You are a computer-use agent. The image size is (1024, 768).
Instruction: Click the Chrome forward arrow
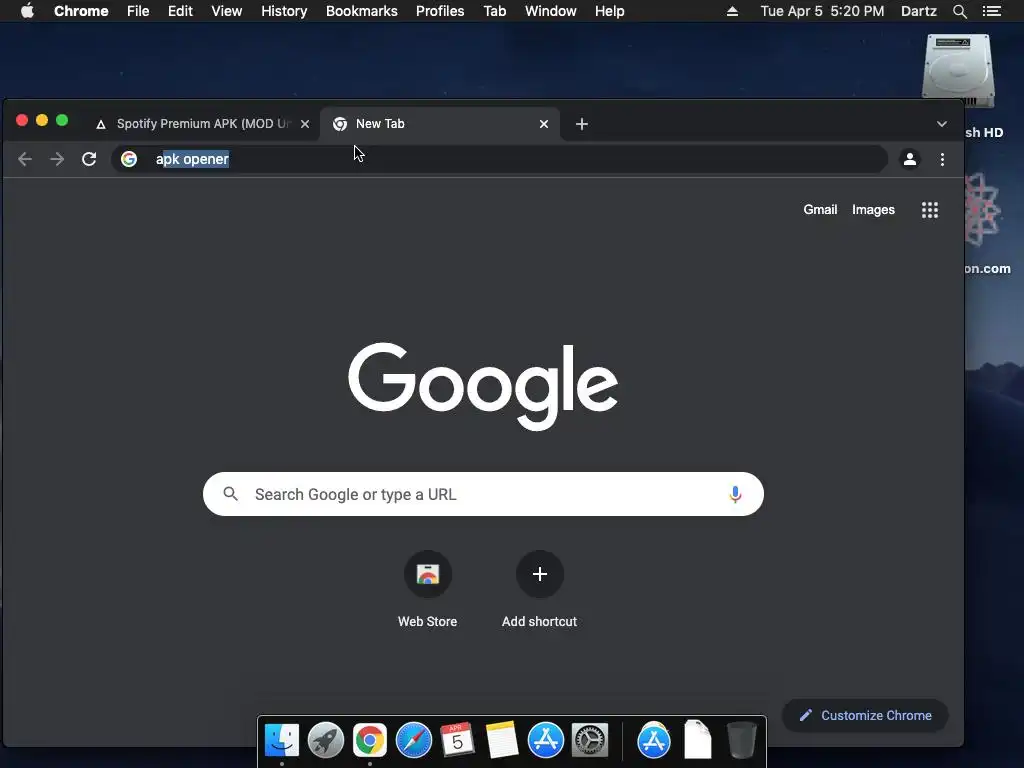pyautogui.click(x=57, y=159)
